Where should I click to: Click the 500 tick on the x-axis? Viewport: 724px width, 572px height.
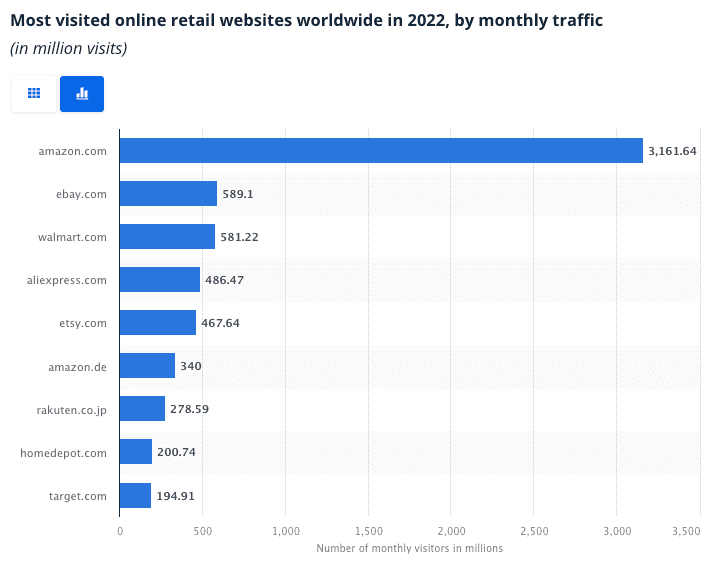point(203,531)
